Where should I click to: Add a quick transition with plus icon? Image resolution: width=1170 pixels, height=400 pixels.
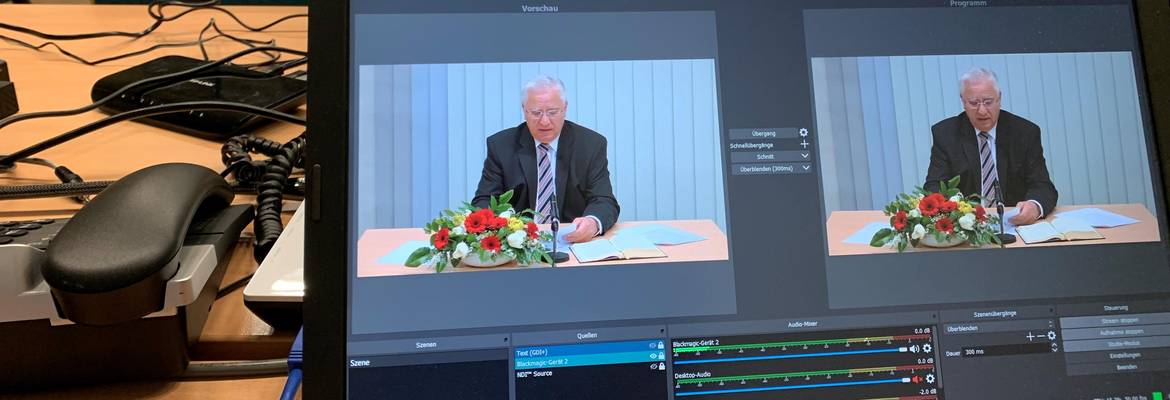click(804, 144)
